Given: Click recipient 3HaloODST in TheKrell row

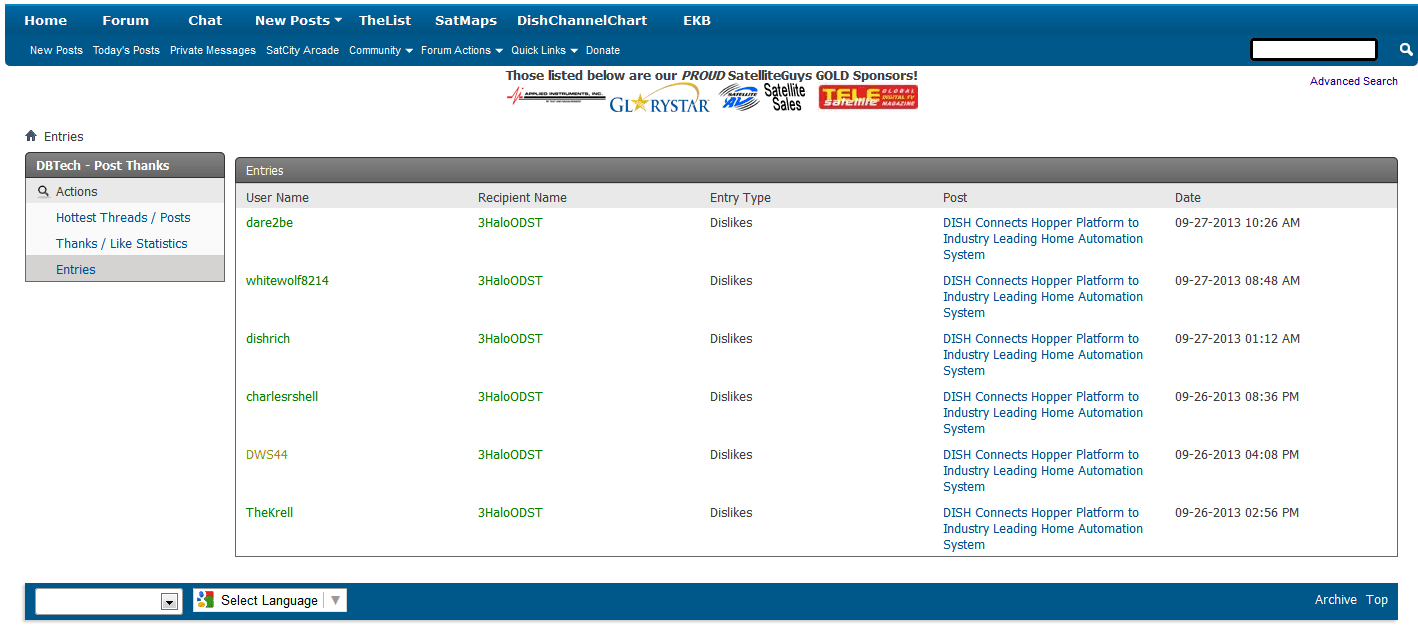Looking at the screenshot, I should point(510,512).
